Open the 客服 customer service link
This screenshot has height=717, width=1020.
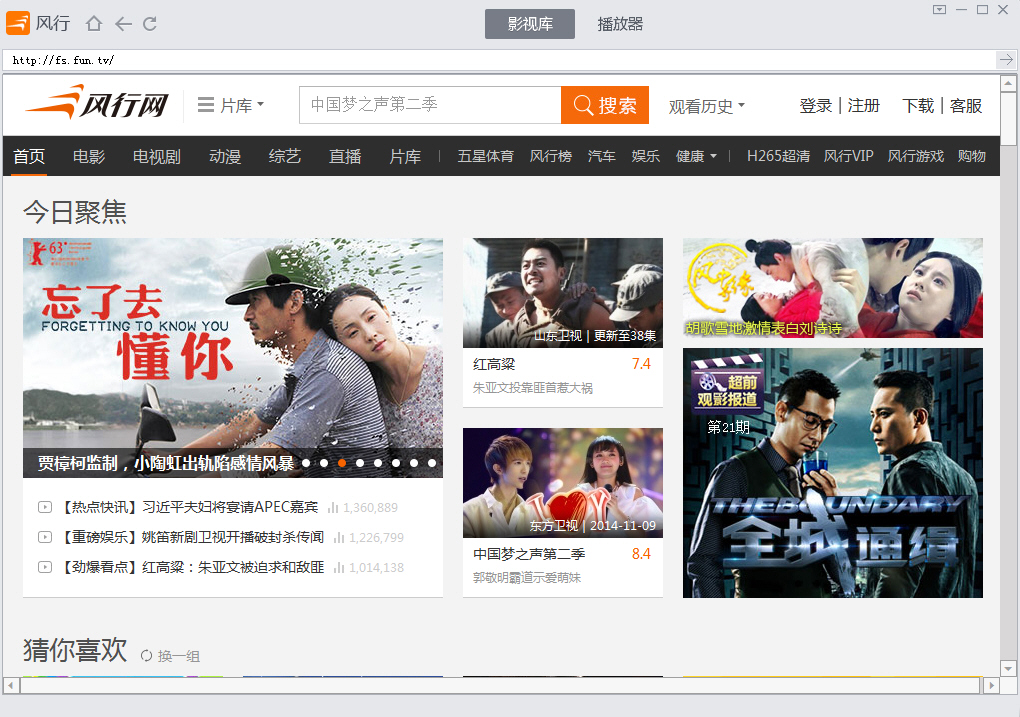[x=966, y=105]
